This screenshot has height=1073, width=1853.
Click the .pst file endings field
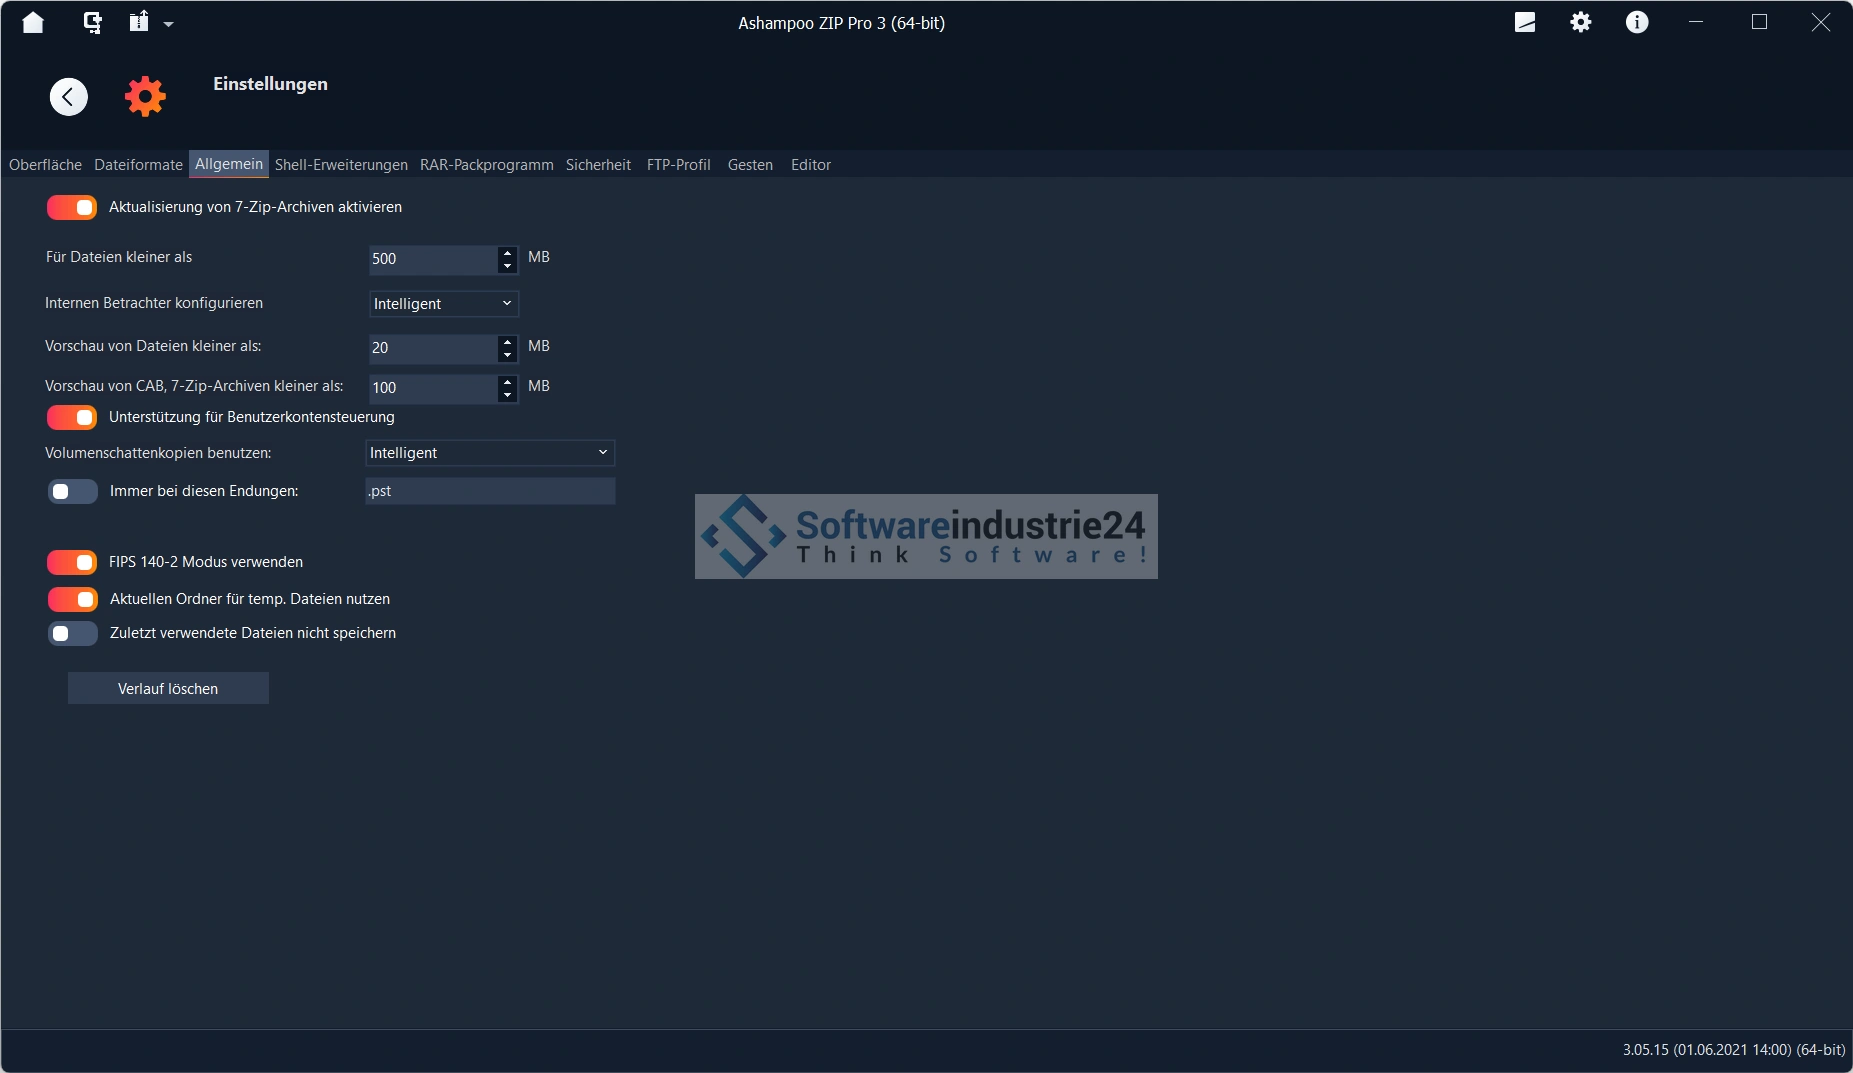coord(490,491)
